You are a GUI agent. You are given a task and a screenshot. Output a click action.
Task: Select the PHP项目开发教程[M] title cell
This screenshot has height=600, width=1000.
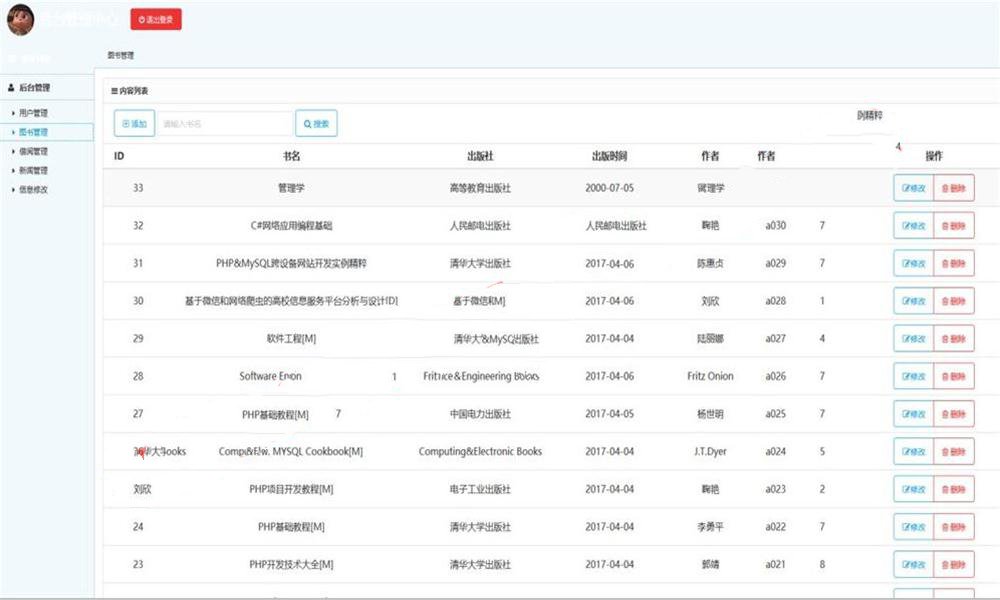(291, 489)
